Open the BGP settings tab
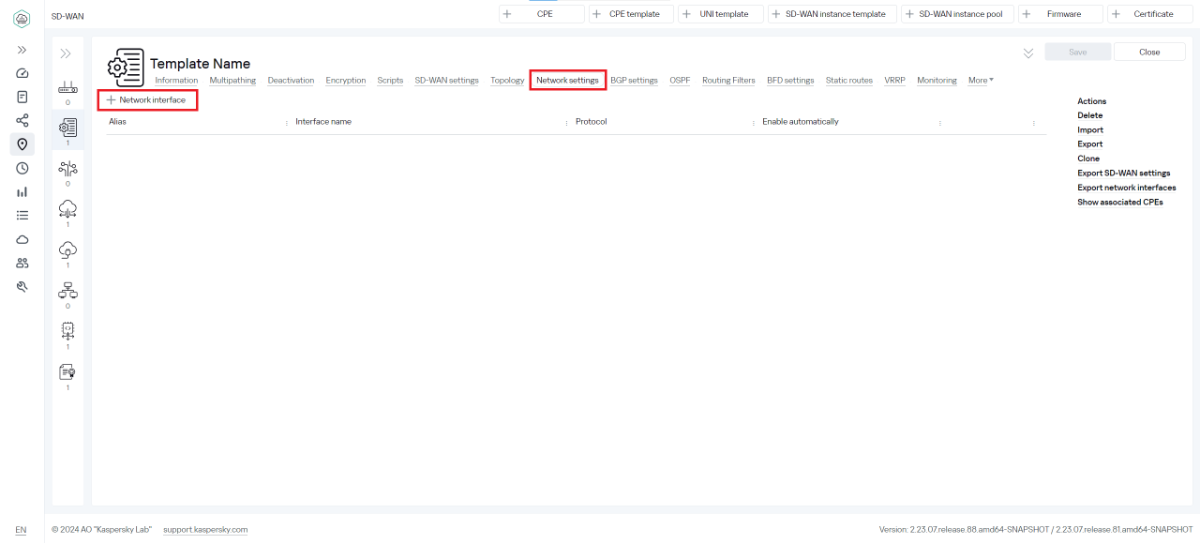 click(x=634, y=80)
